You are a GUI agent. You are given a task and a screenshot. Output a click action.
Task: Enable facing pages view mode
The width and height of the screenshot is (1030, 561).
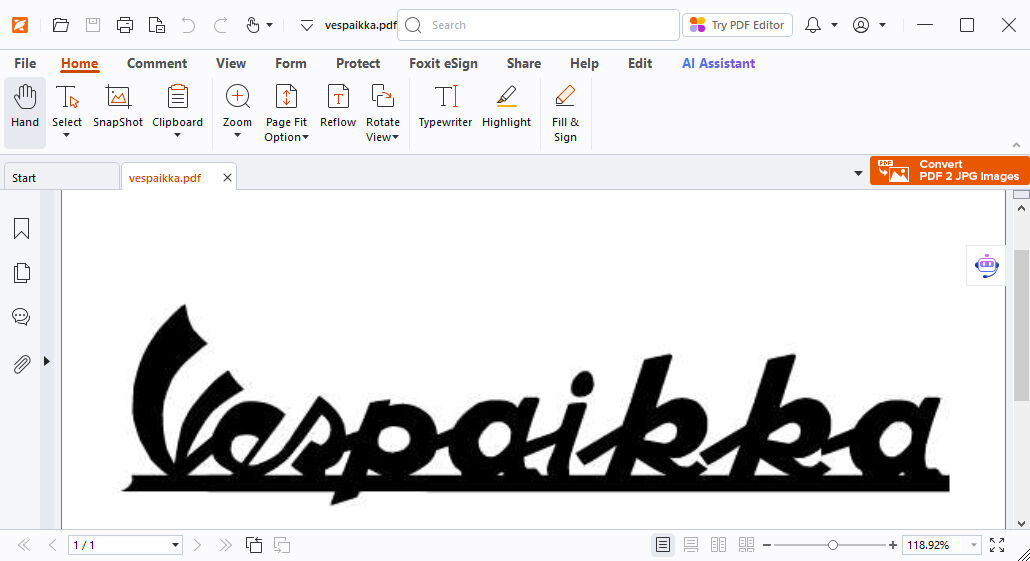pos(719,545)
